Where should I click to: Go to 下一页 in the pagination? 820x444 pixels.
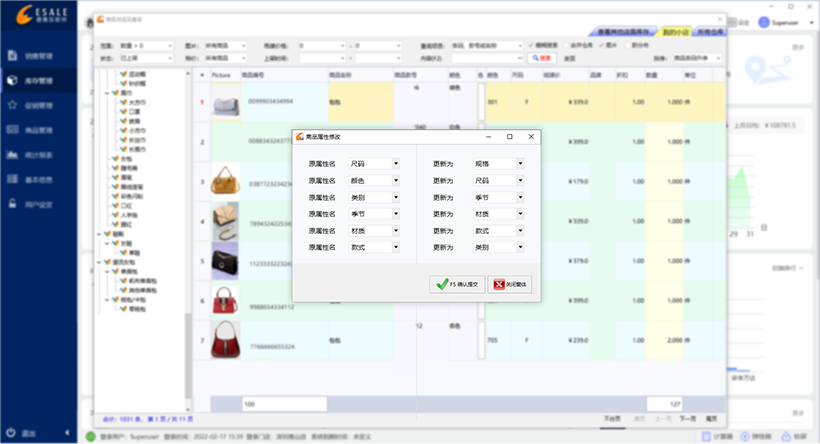tap(688, 416)
